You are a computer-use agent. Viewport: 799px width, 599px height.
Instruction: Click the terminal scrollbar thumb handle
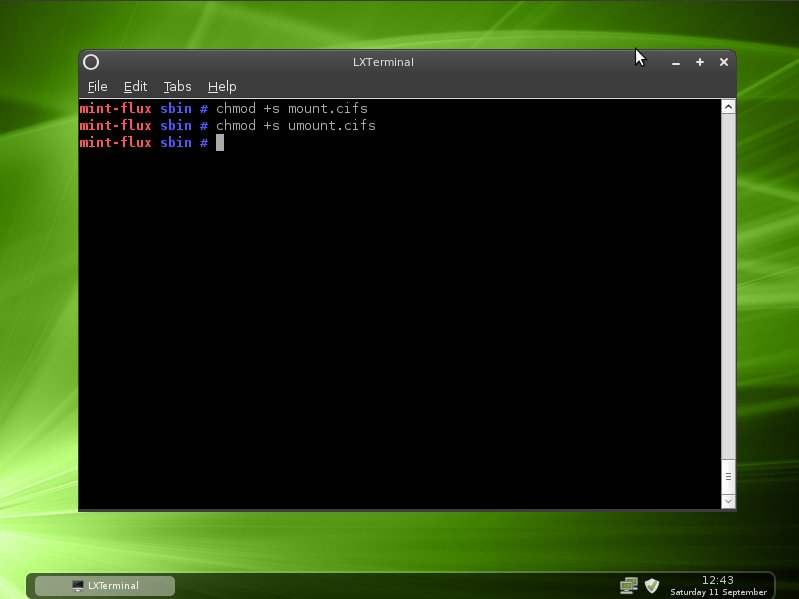pyautogui.click(x=728, y=477)
